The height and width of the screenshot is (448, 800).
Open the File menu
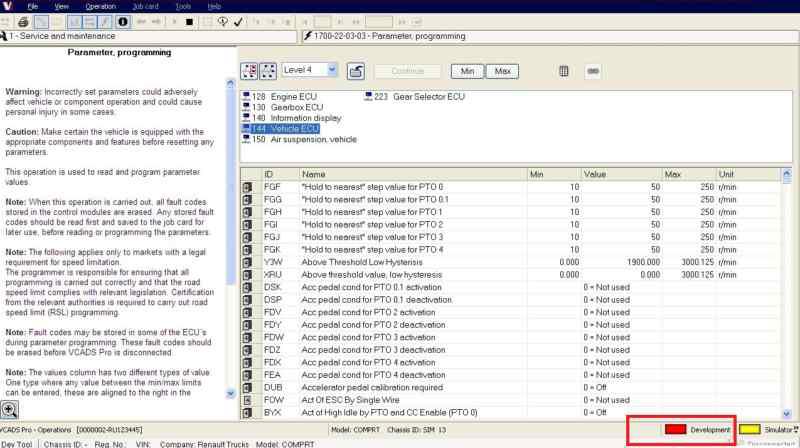pos(33,6)
